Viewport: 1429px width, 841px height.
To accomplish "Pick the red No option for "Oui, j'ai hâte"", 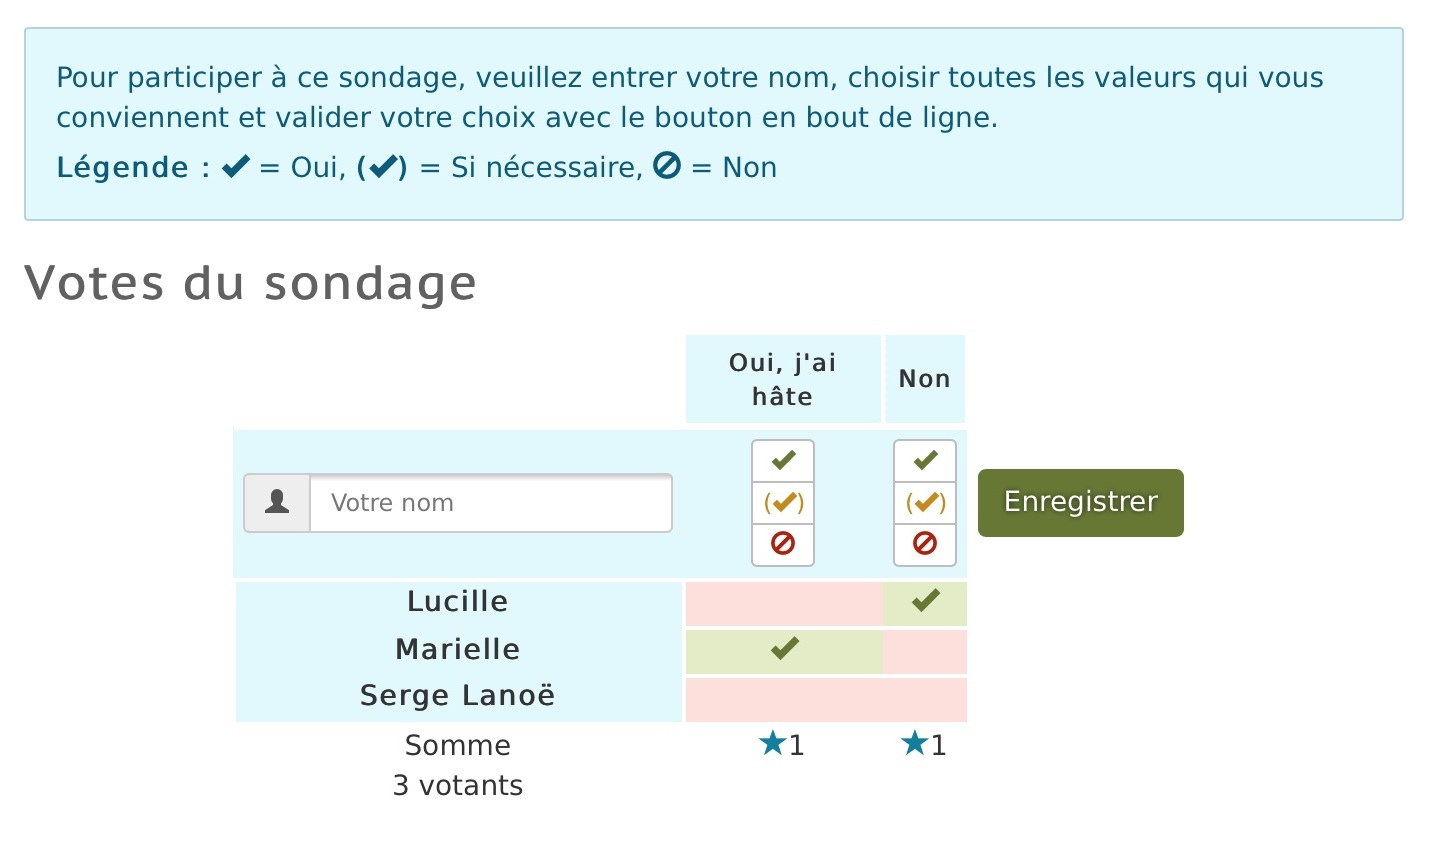I will coord(783,544).
